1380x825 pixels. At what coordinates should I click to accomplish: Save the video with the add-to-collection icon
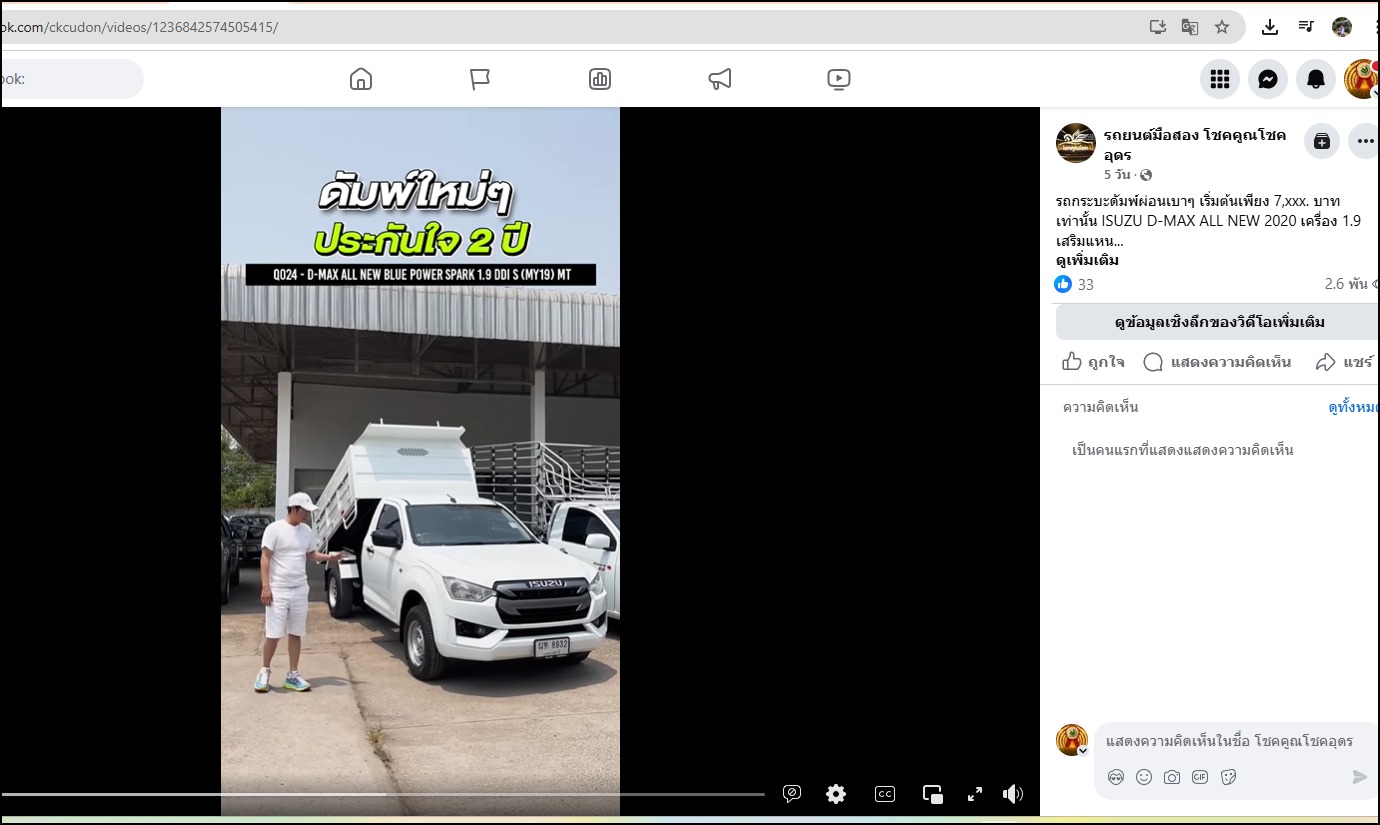(x=1321, y=142)
